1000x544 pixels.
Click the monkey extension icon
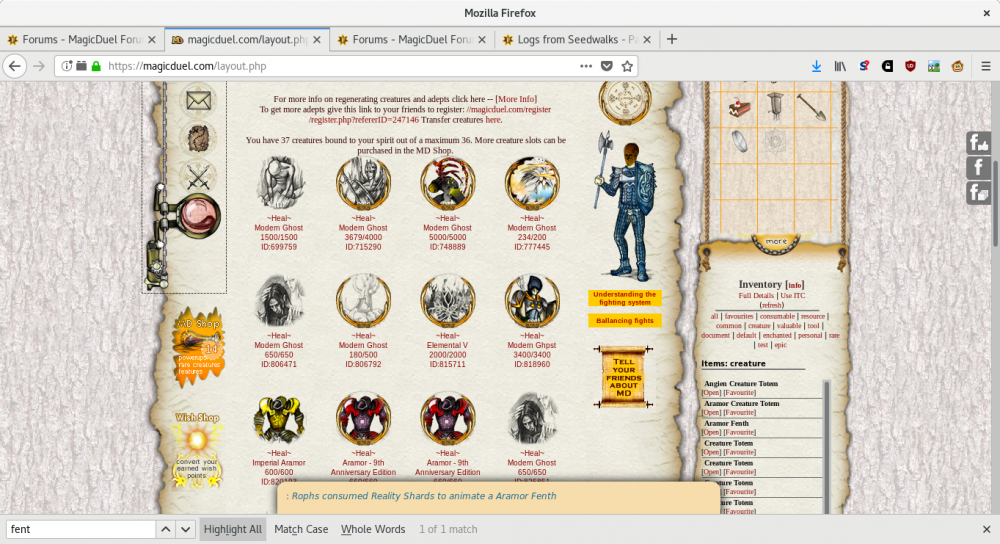957,66
